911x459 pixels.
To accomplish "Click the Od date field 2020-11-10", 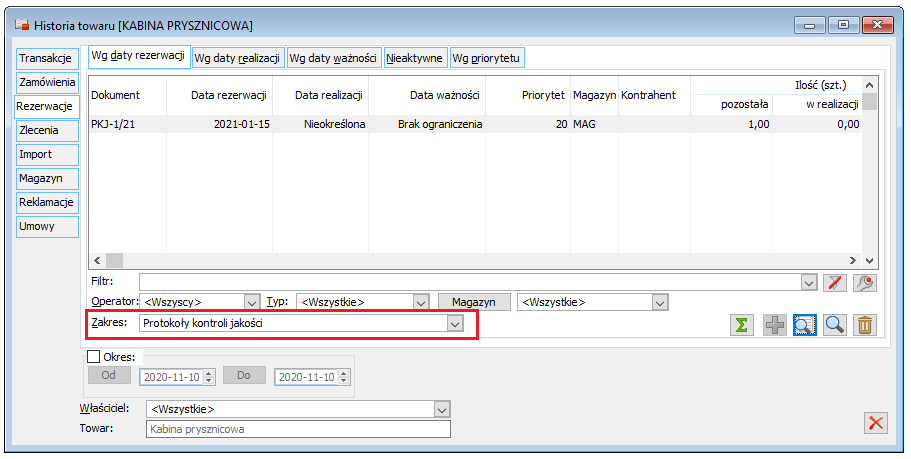I will coord(172,377).
